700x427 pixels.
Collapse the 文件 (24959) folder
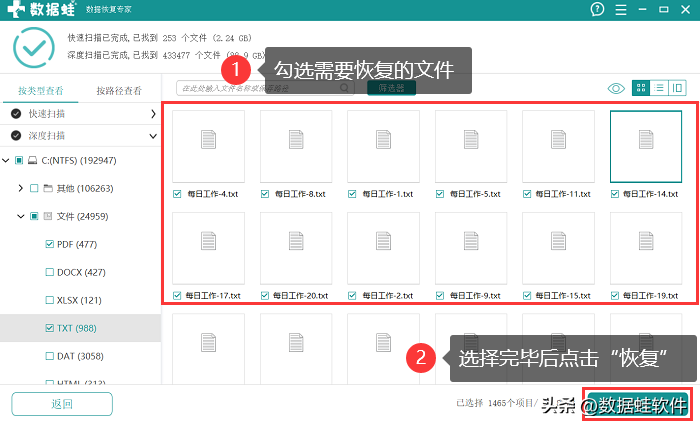point(21,216)
